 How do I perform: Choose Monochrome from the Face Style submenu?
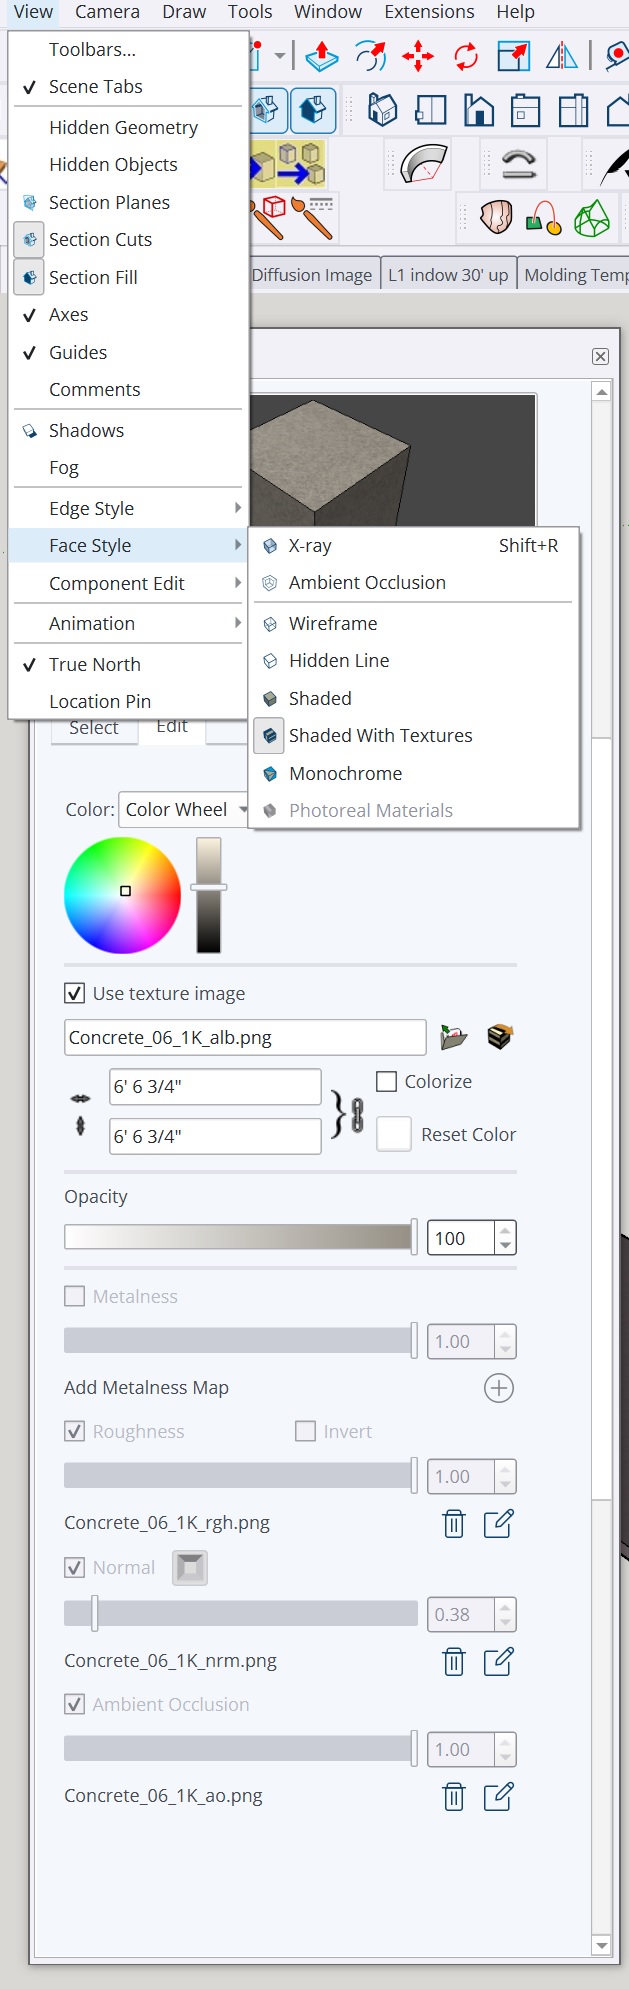(345, 773)
